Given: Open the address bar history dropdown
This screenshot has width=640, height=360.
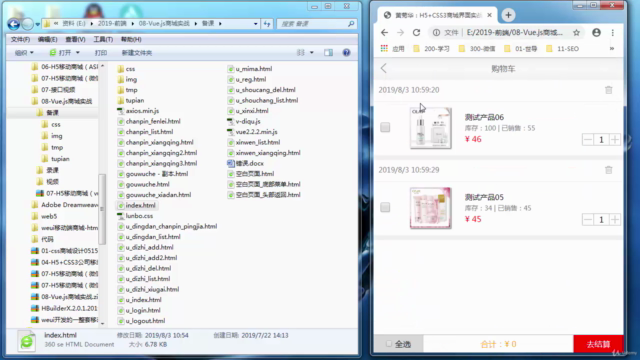Looking at the screenshot, I should click(x=256, y=24).
